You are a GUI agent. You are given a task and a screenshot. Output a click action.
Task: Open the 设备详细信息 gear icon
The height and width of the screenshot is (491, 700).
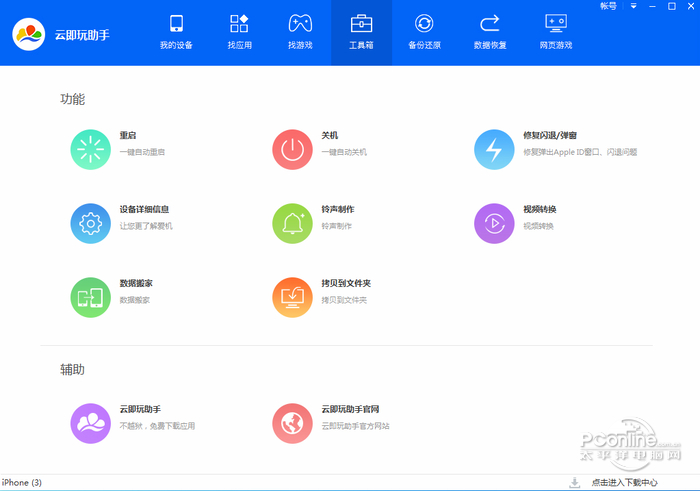(91, 224)
